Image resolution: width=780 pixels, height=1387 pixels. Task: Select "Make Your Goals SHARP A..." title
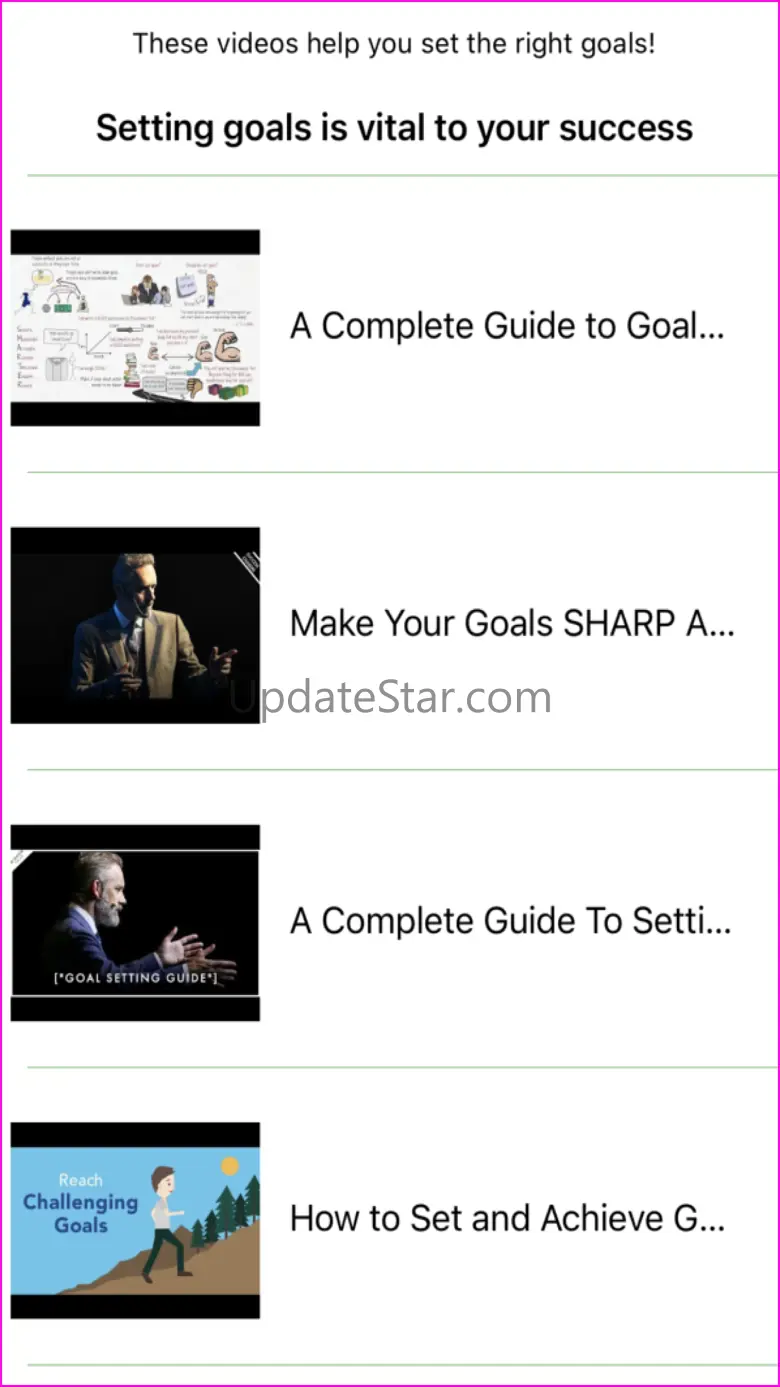pyautogui.click(x=512, y=623)
